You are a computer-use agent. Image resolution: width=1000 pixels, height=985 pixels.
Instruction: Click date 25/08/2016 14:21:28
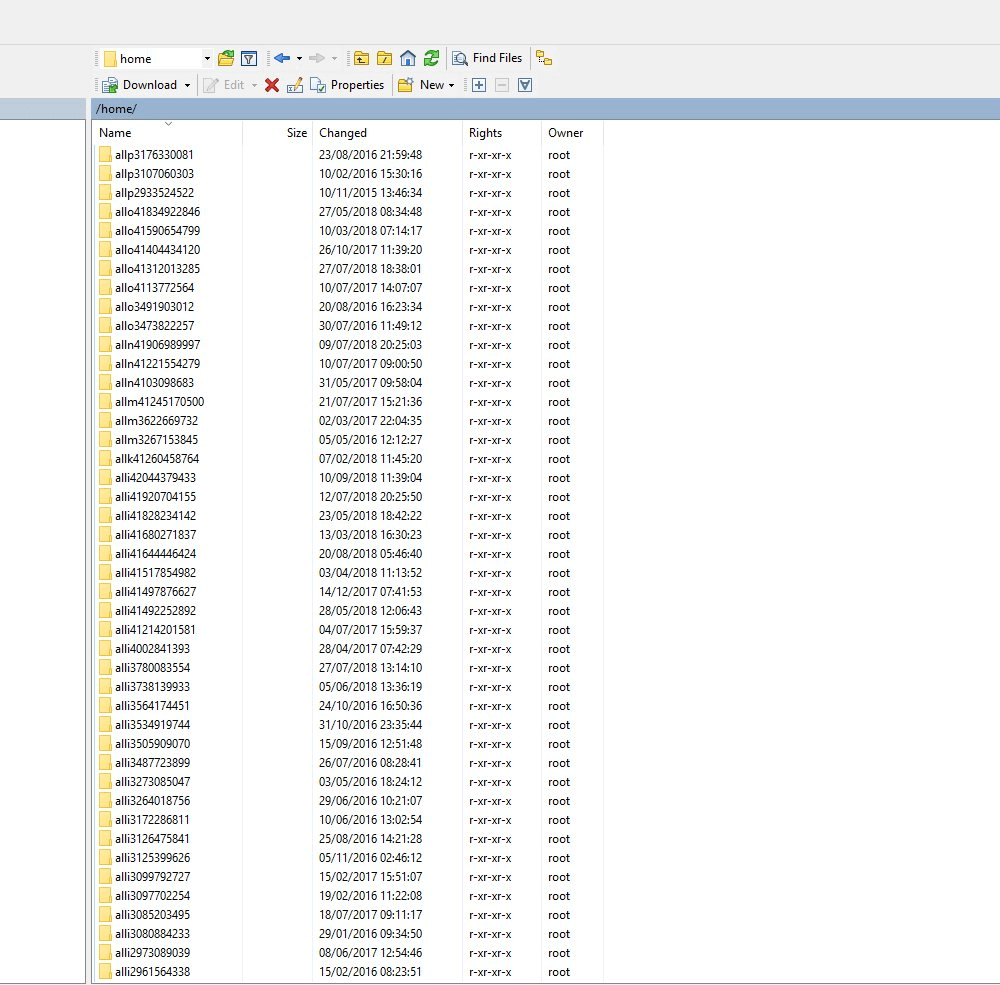(371, 839)
